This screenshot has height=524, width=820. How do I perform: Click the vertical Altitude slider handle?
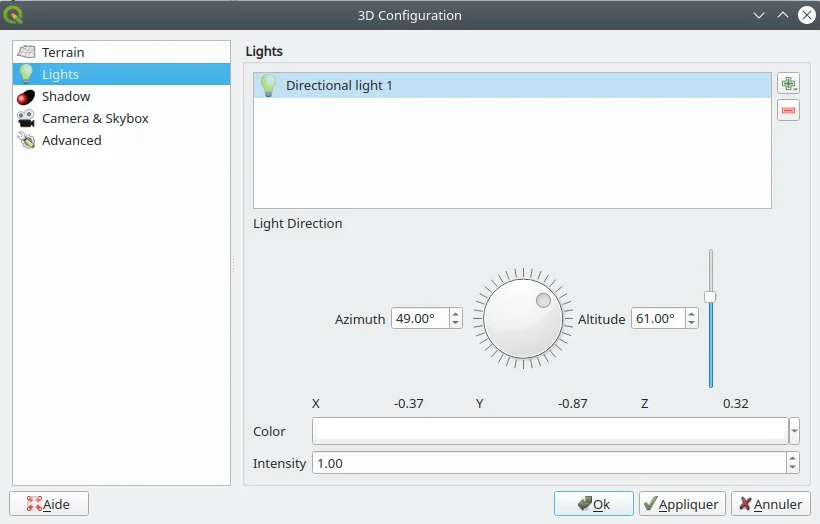[x=710, y=297]
